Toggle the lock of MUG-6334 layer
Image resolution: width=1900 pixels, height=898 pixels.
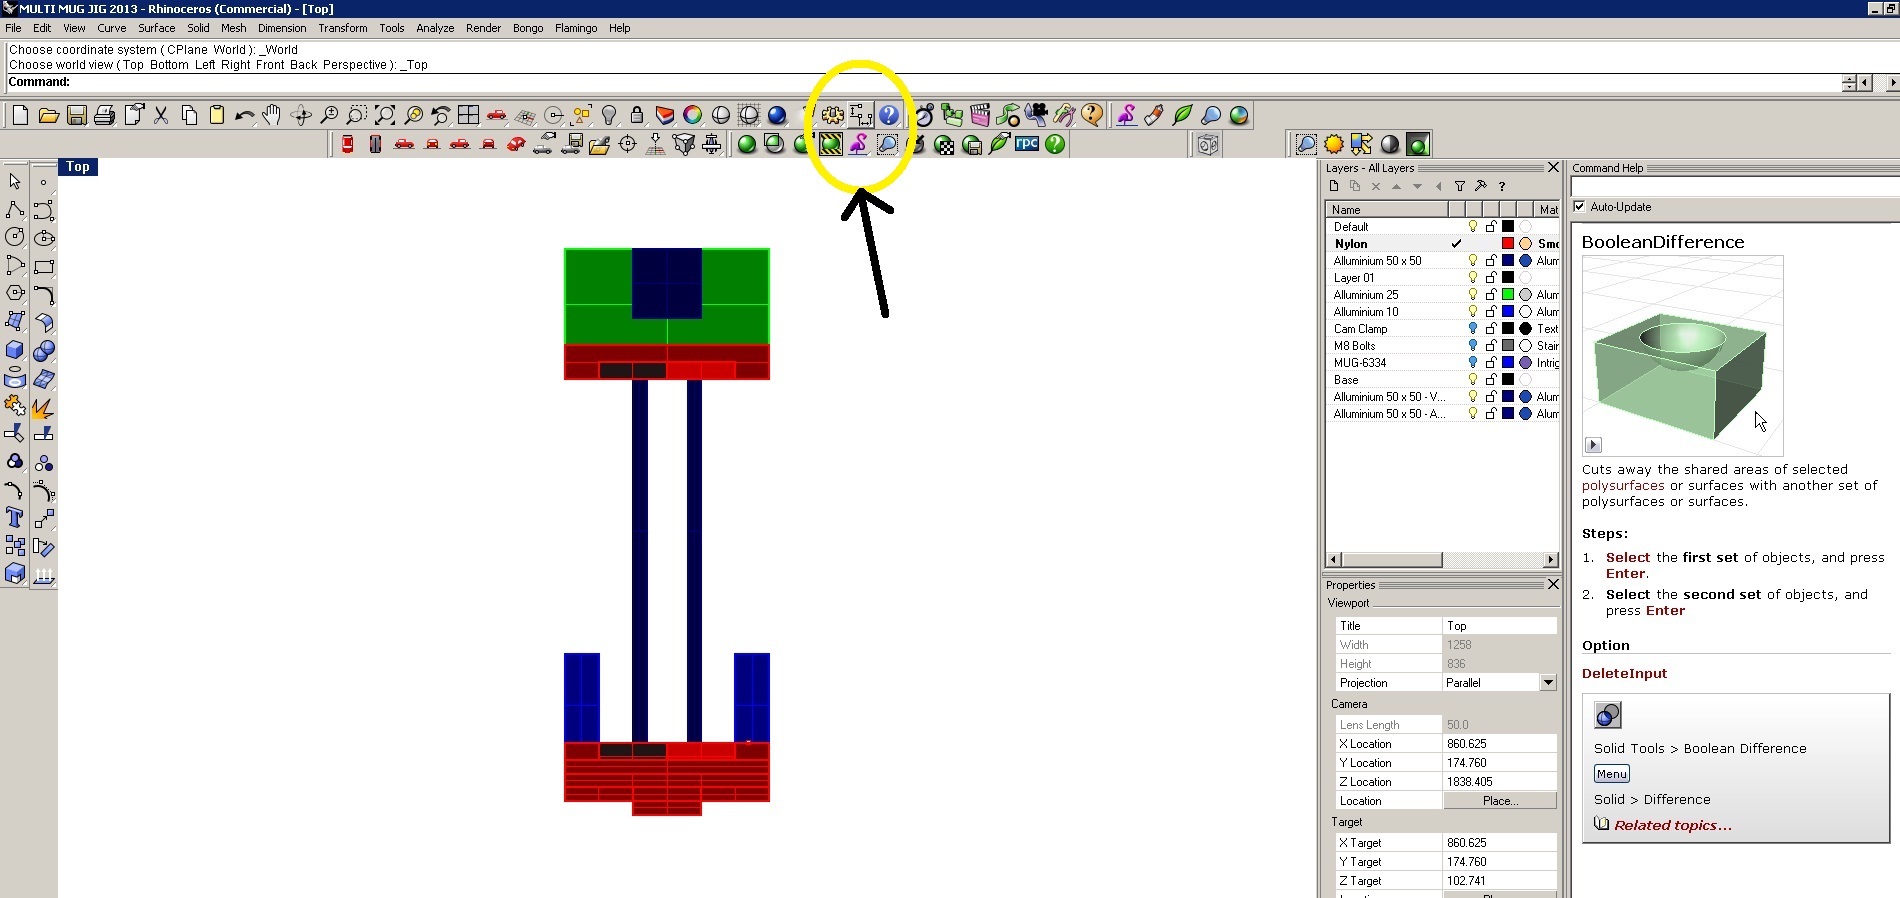click(1491, 363)
